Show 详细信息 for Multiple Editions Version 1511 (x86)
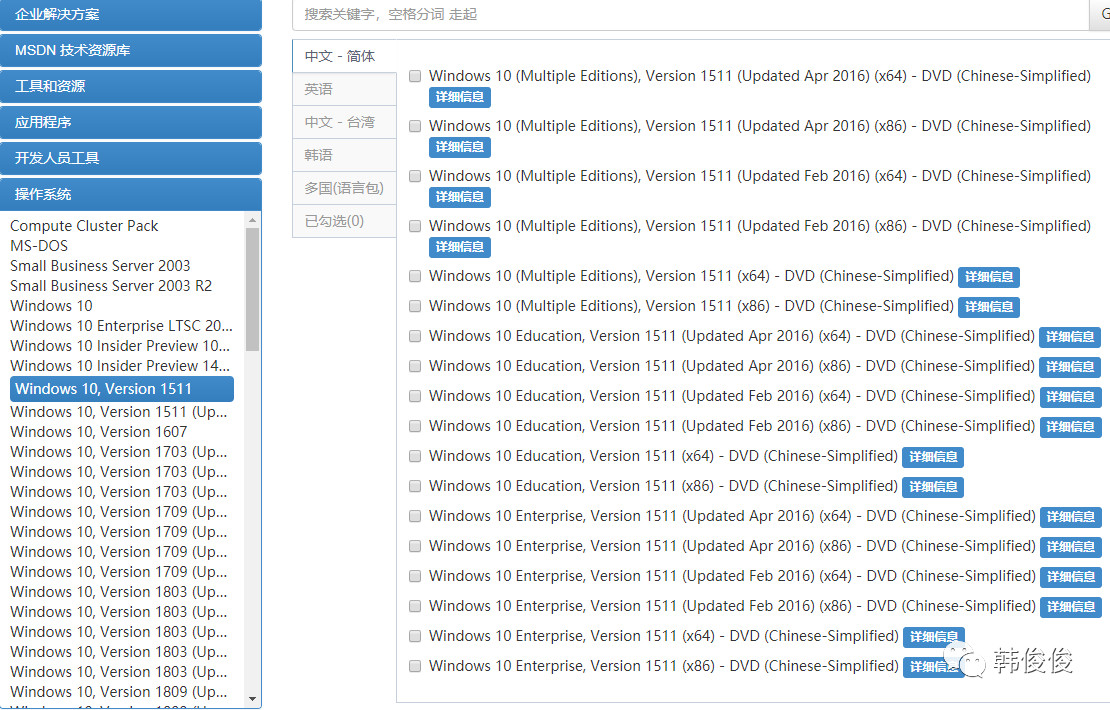Screen dimensions: 1110x710 [x=988, y=307]
